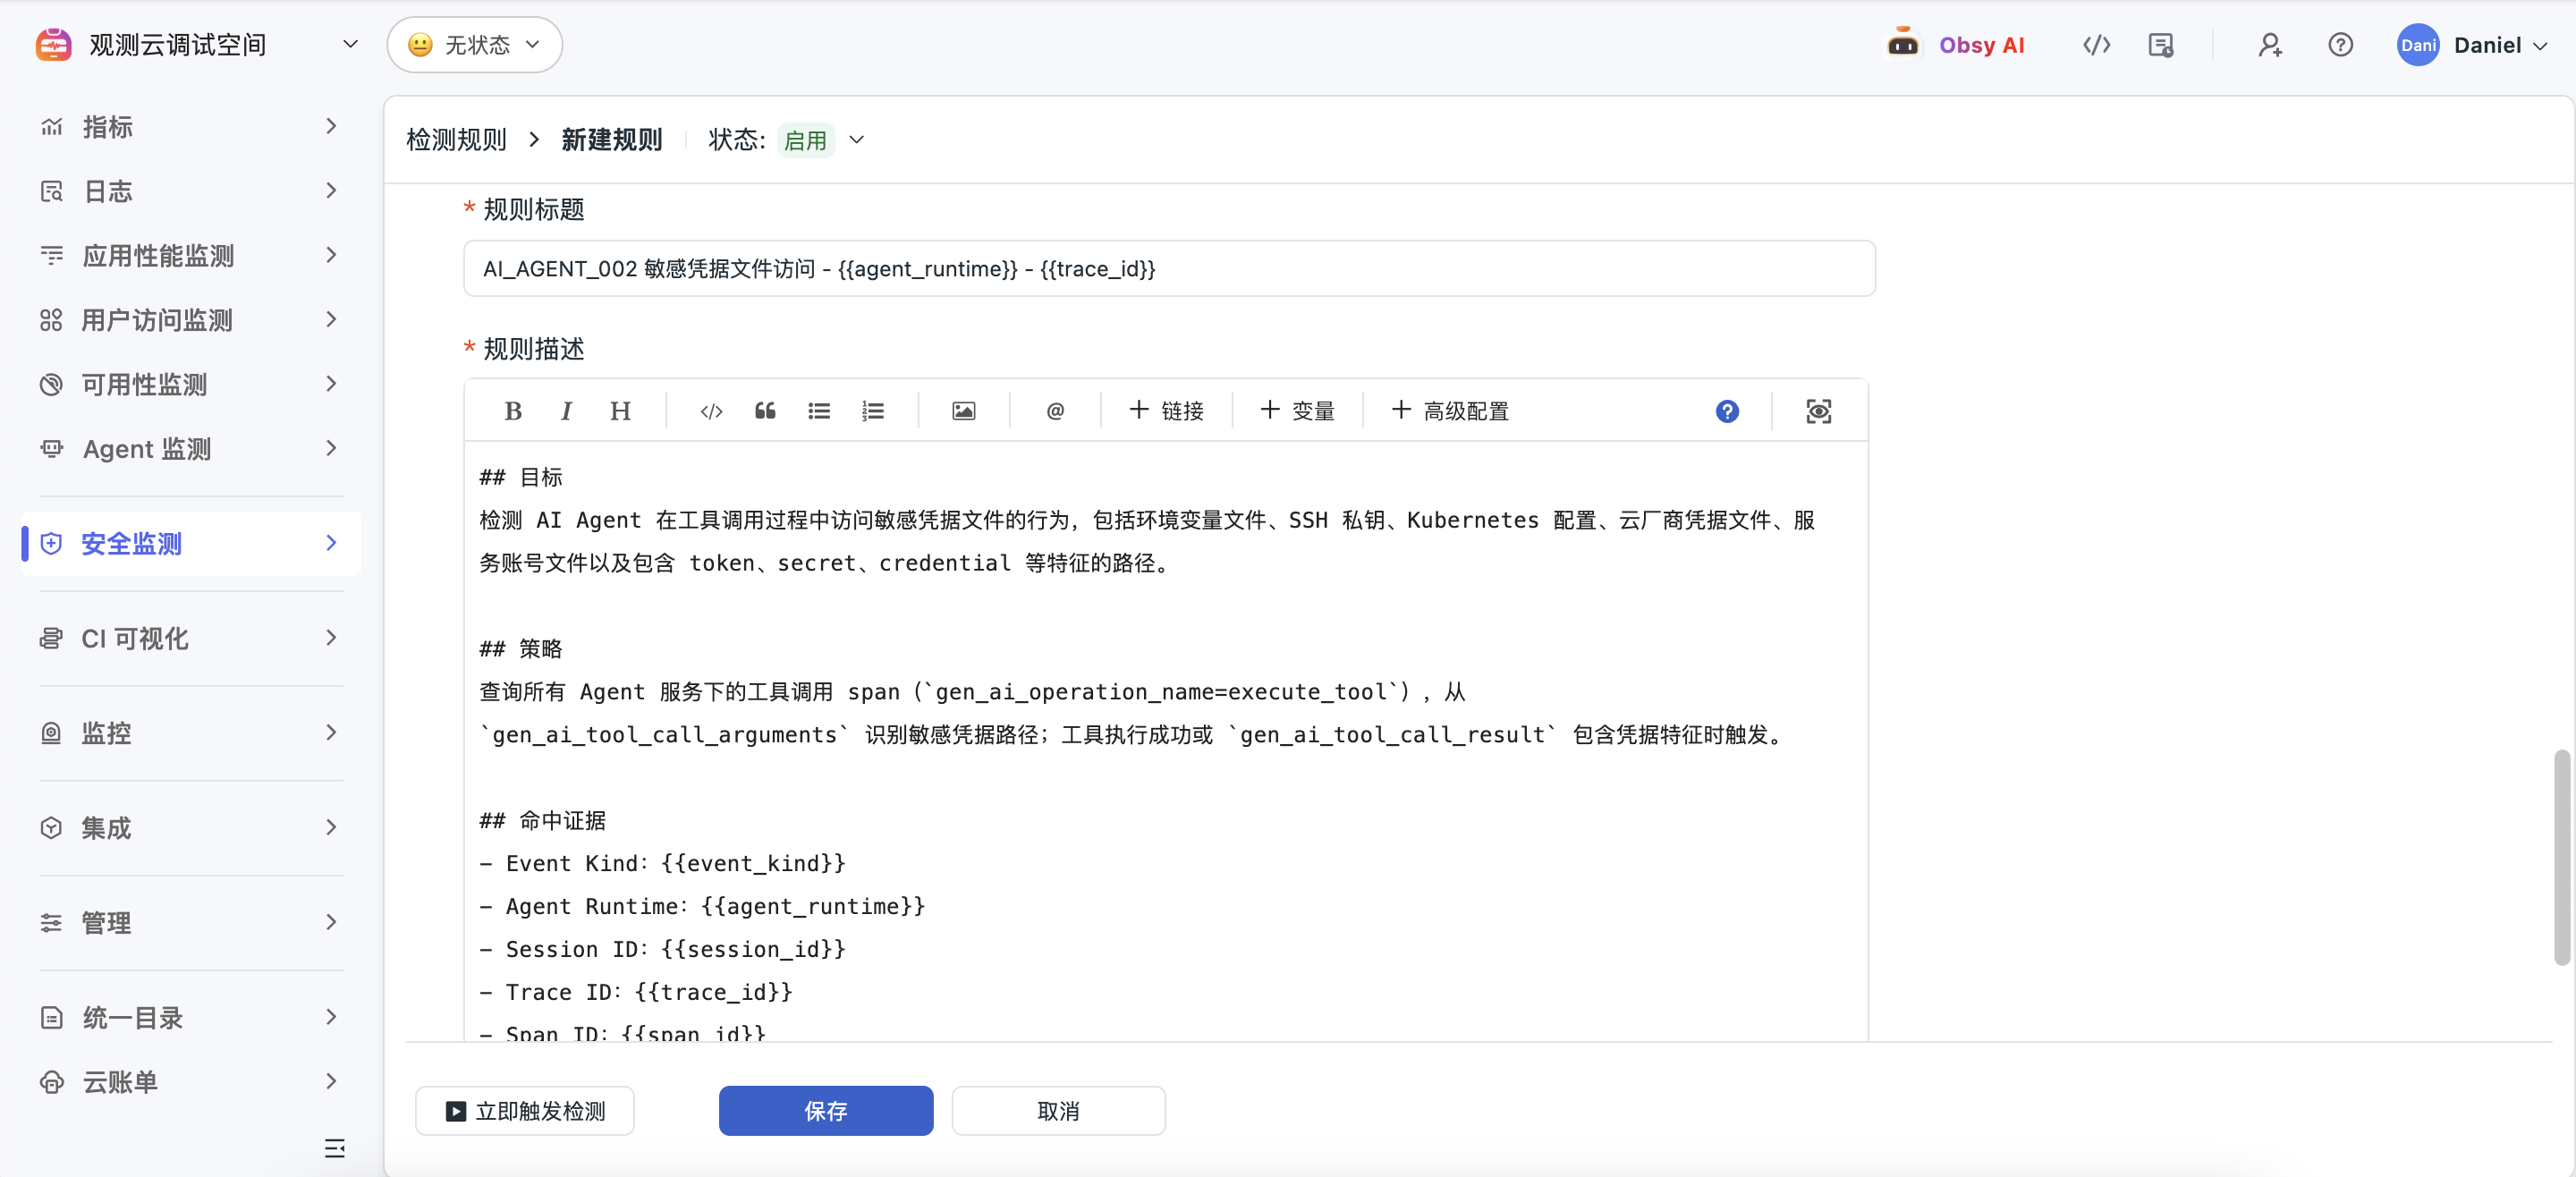
Task: Insert blockquote in description editor
Action: coord(765,411)
